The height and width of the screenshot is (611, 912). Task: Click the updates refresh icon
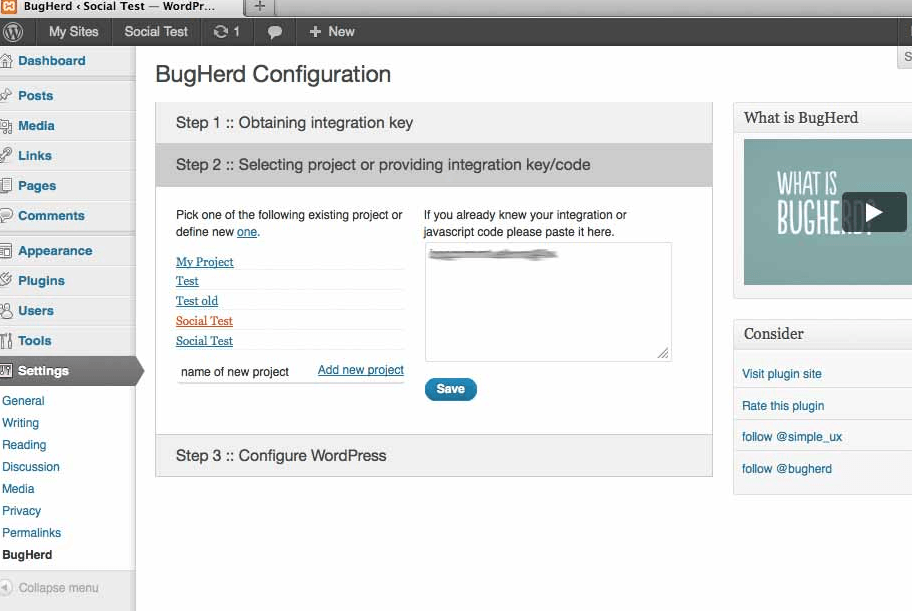220,31
